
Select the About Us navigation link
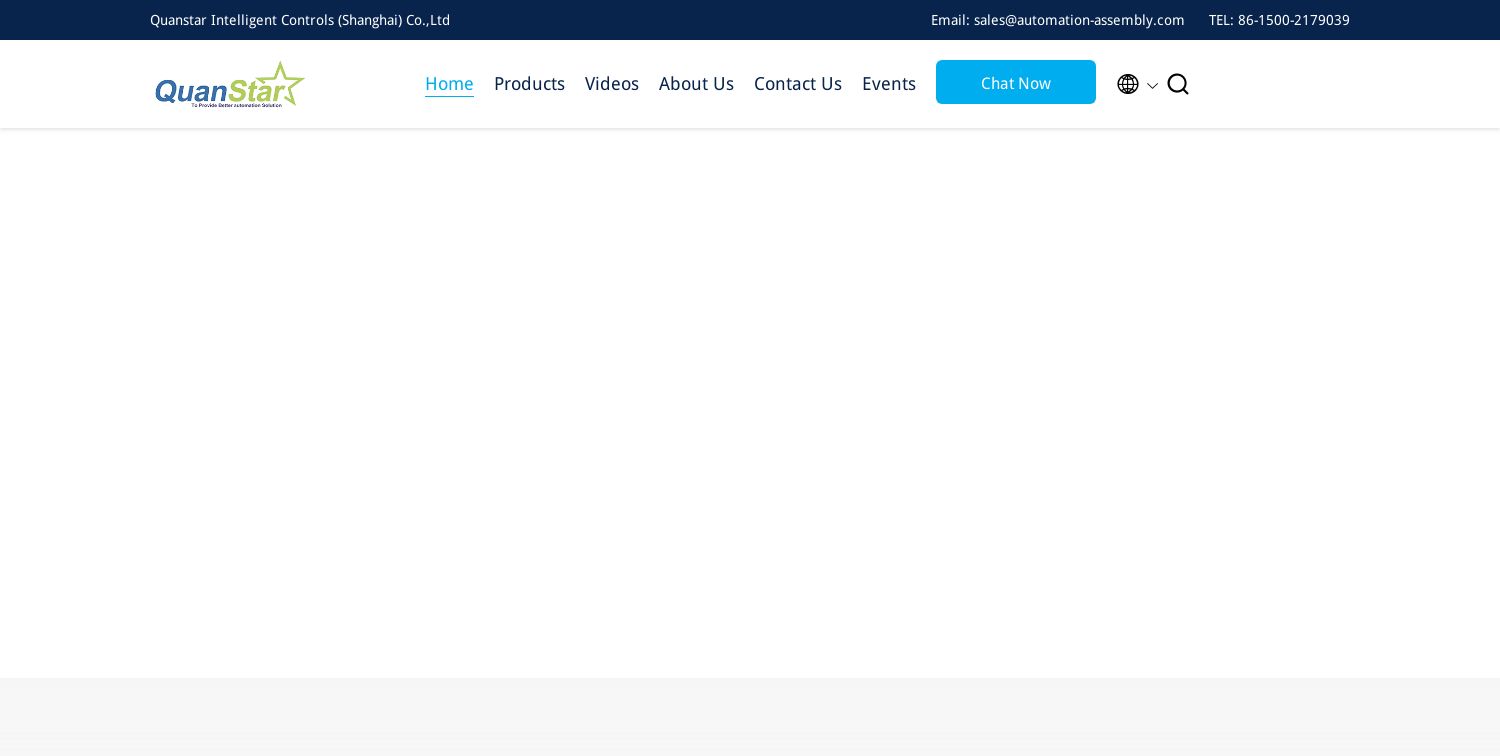point(696,84)
